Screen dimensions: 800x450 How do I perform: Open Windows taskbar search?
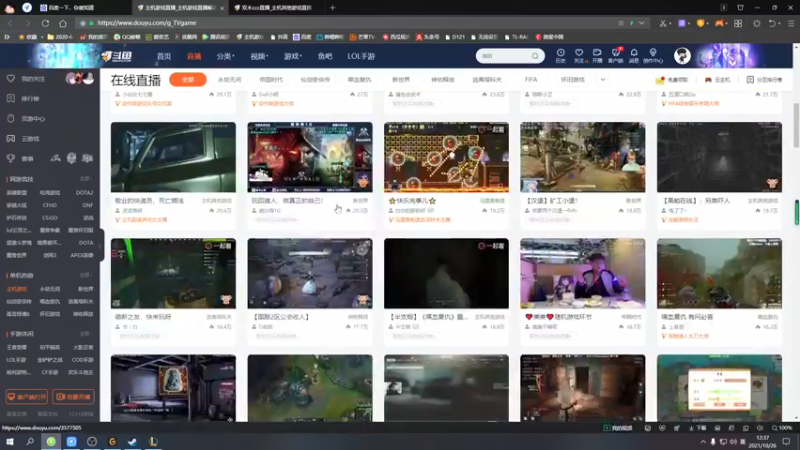click(30, 441)
